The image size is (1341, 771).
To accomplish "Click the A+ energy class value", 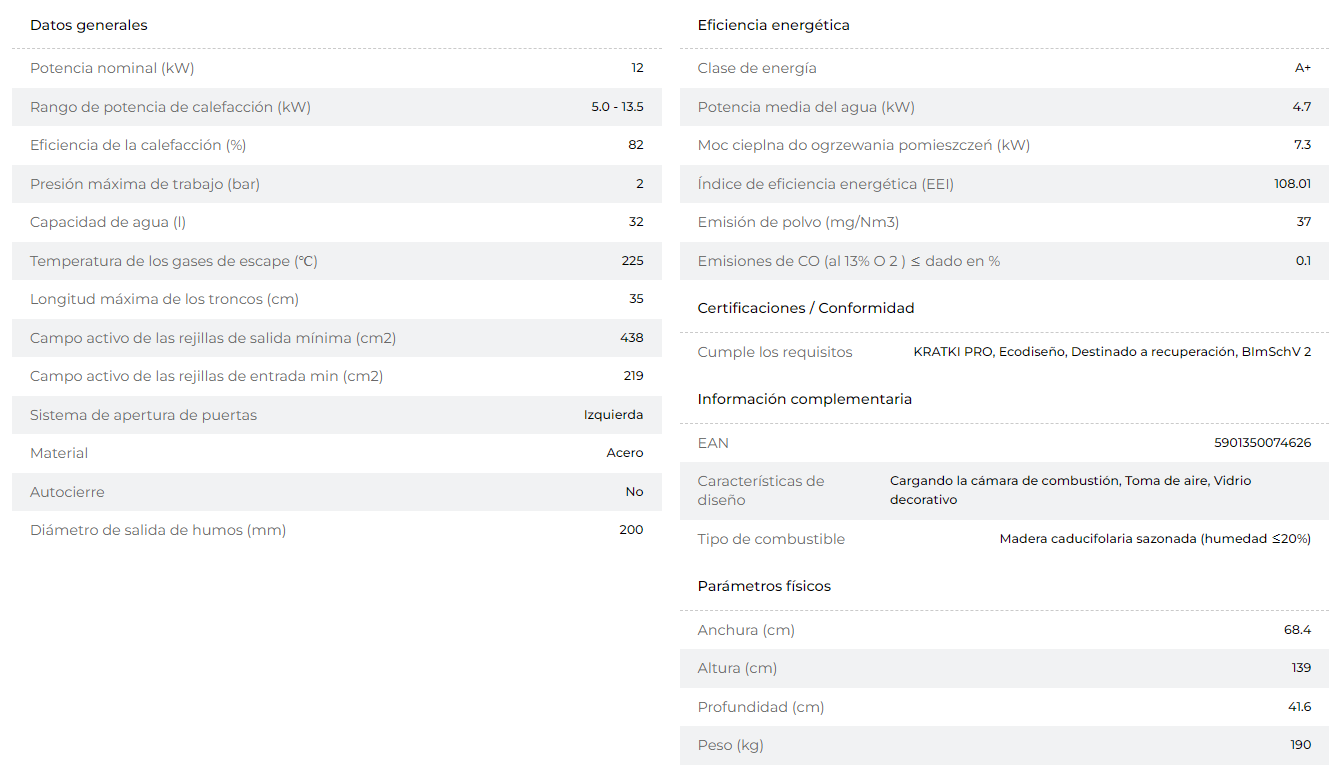I will pos(1303,68).
